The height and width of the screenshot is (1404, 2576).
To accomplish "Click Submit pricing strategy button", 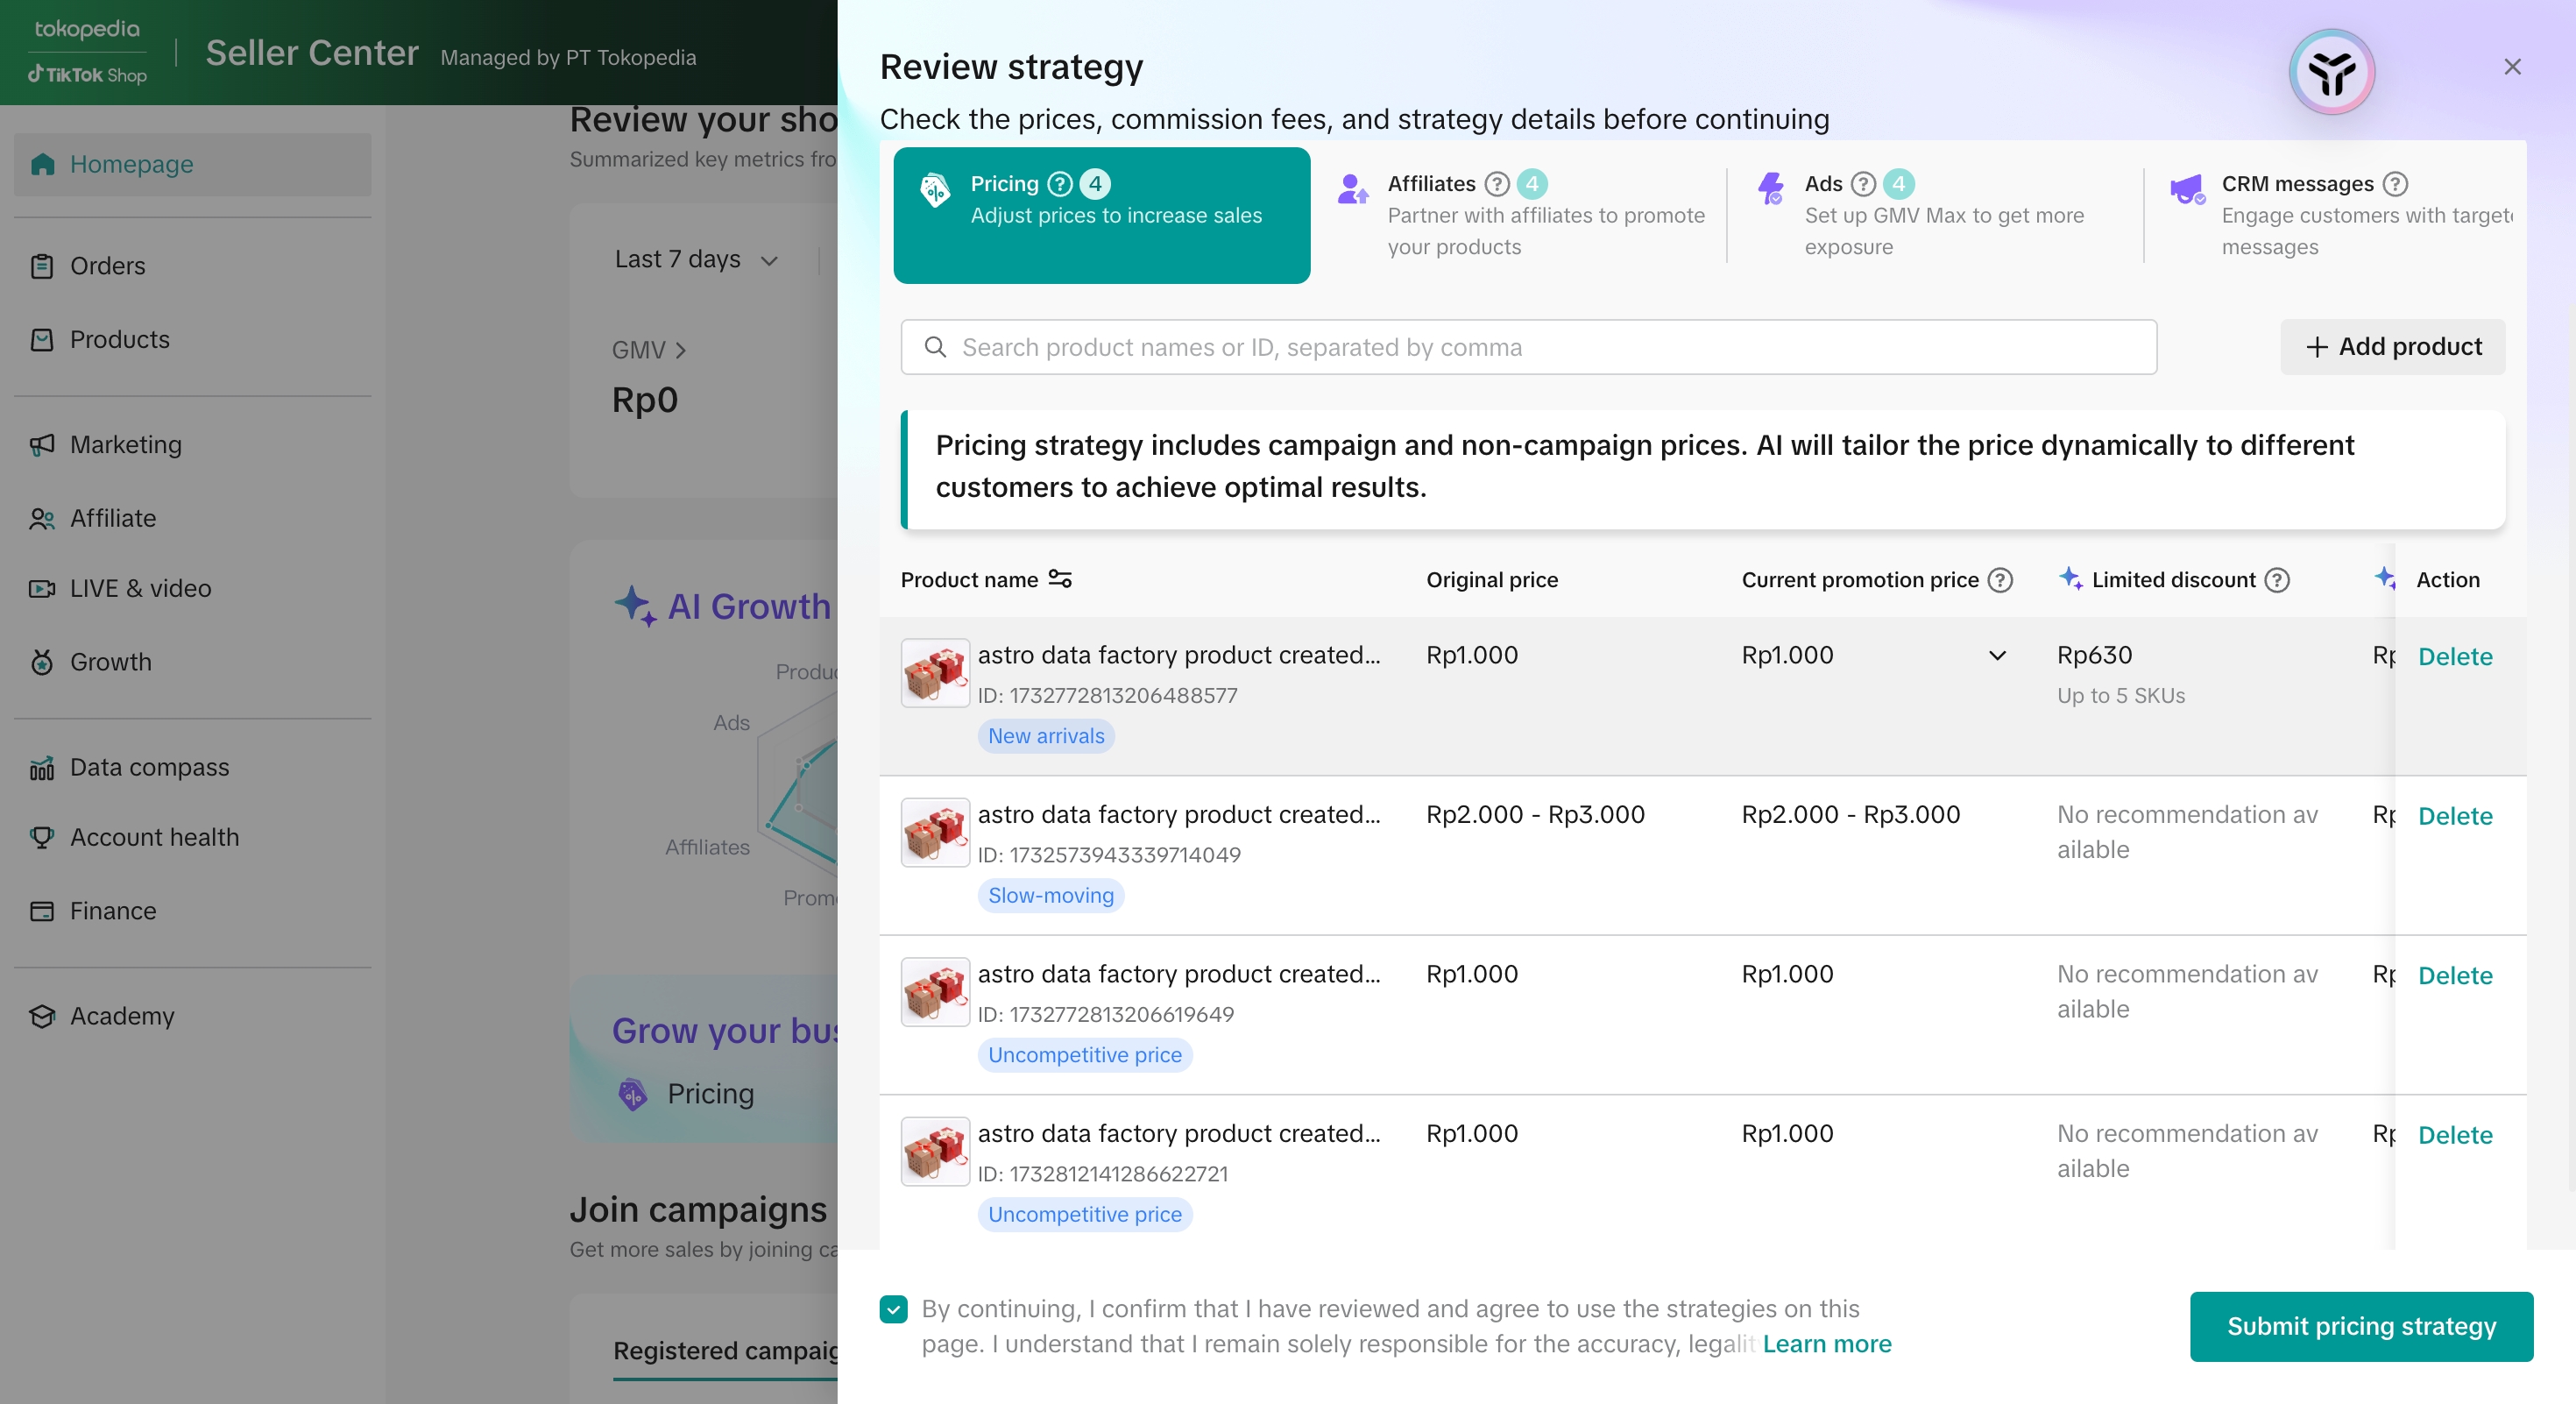I will coord(2361,1326).
